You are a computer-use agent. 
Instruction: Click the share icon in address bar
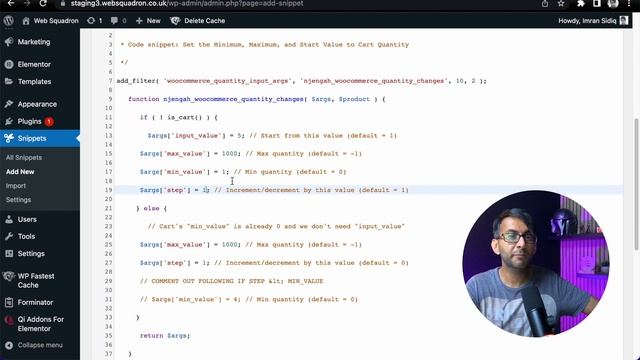click(545, 4)
